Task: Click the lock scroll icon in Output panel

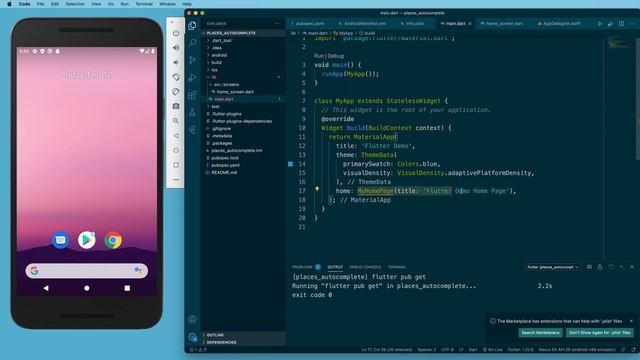Action: pos(600,267)
